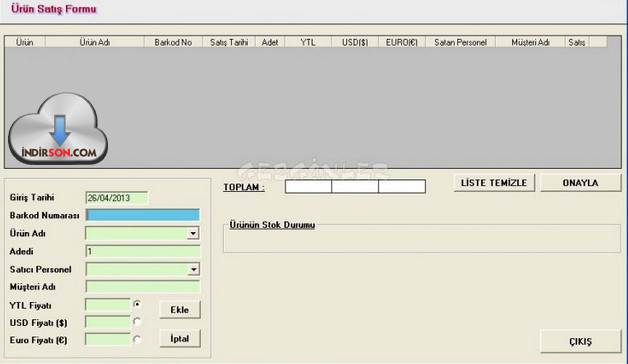
Task: Click the Ekle button
Action: [x=180, y=310]
